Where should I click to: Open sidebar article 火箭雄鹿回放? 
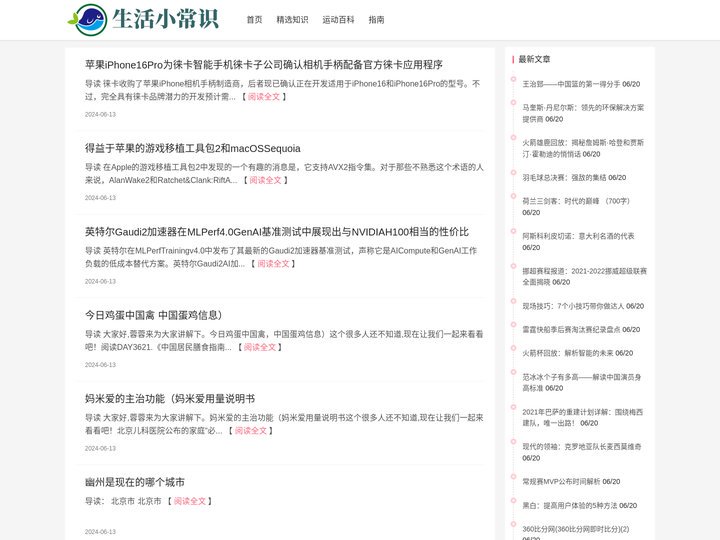[x=583, y=148]
